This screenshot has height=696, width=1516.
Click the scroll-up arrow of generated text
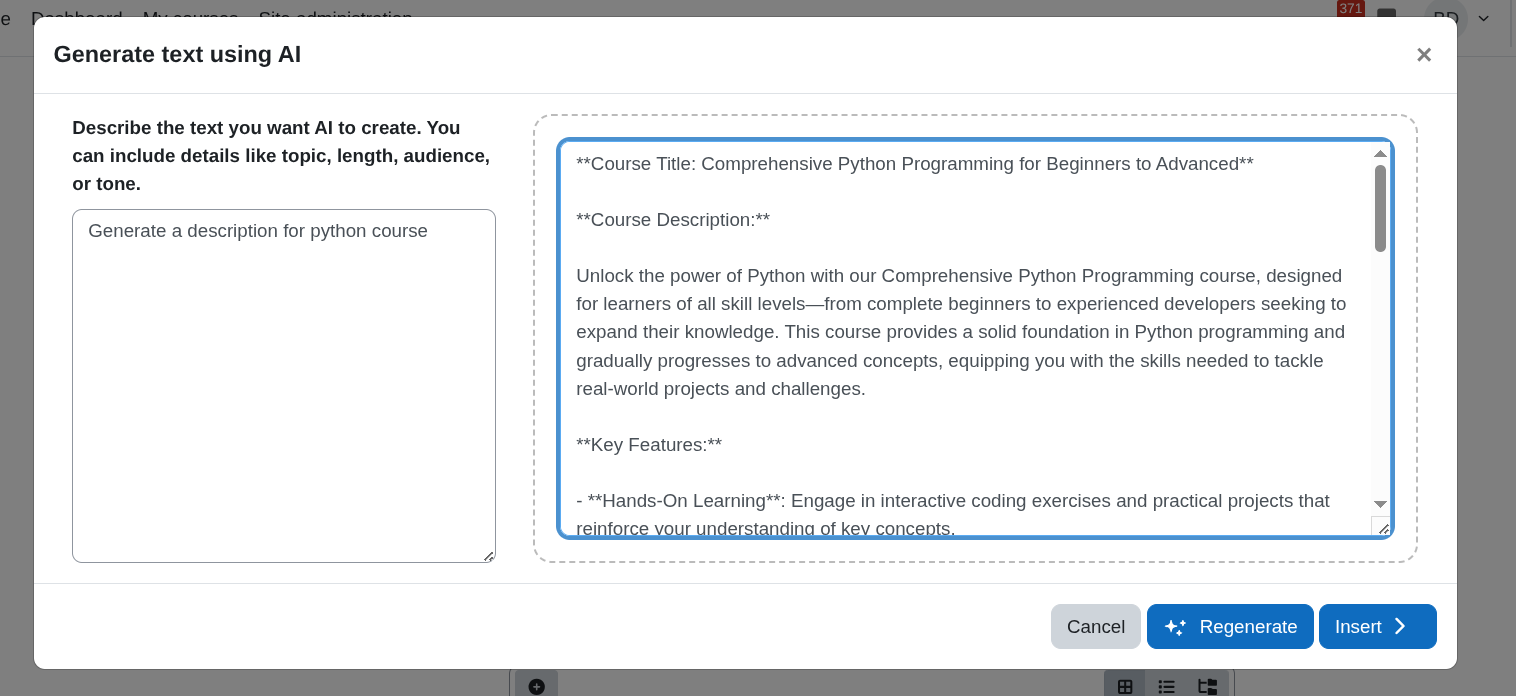coord(1380,152)
